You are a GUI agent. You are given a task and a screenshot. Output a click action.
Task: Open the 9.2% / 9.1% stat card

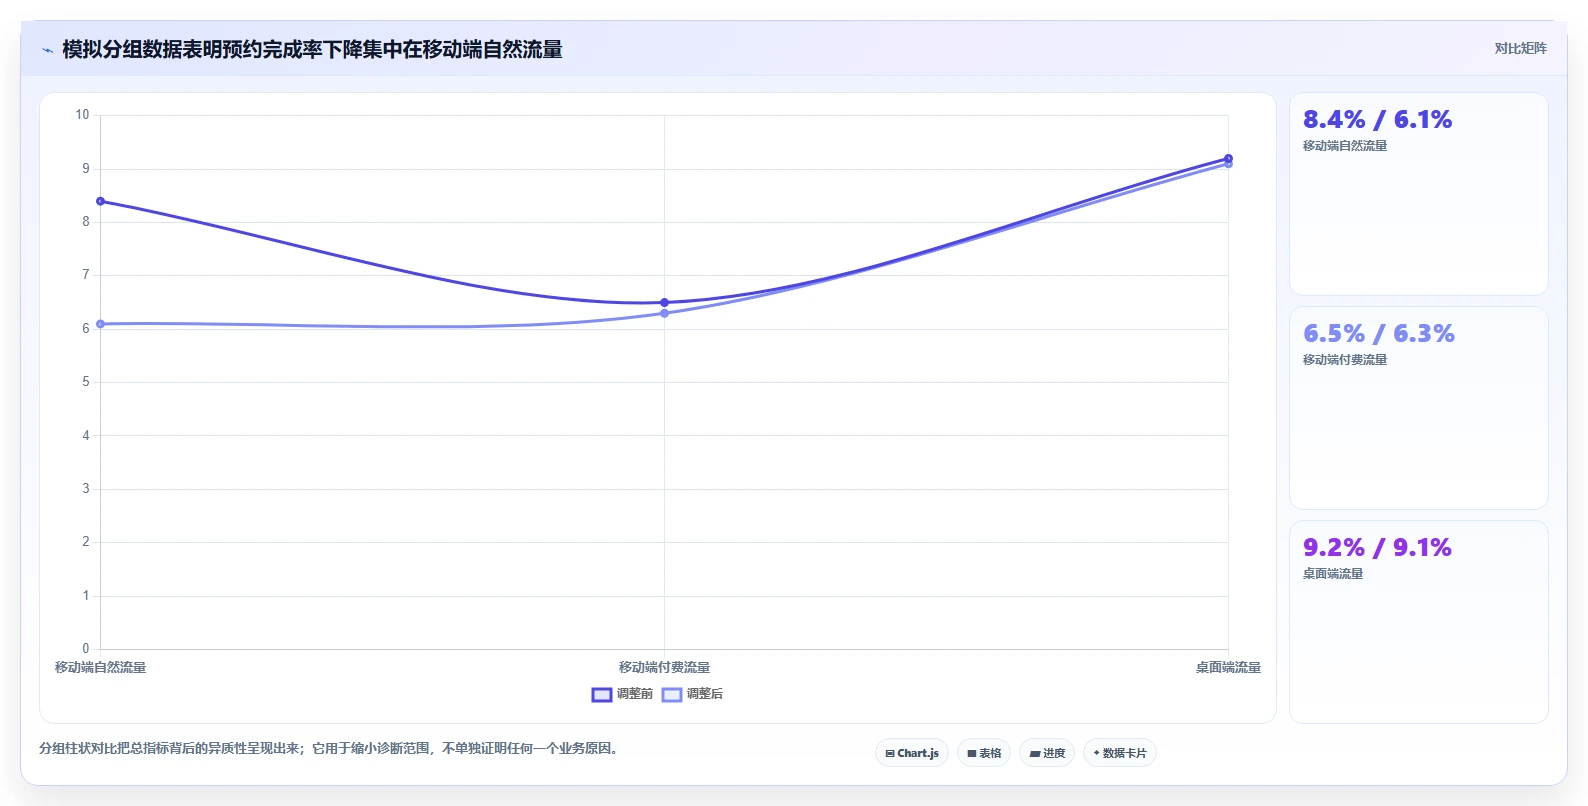(x=1418, y=622)
